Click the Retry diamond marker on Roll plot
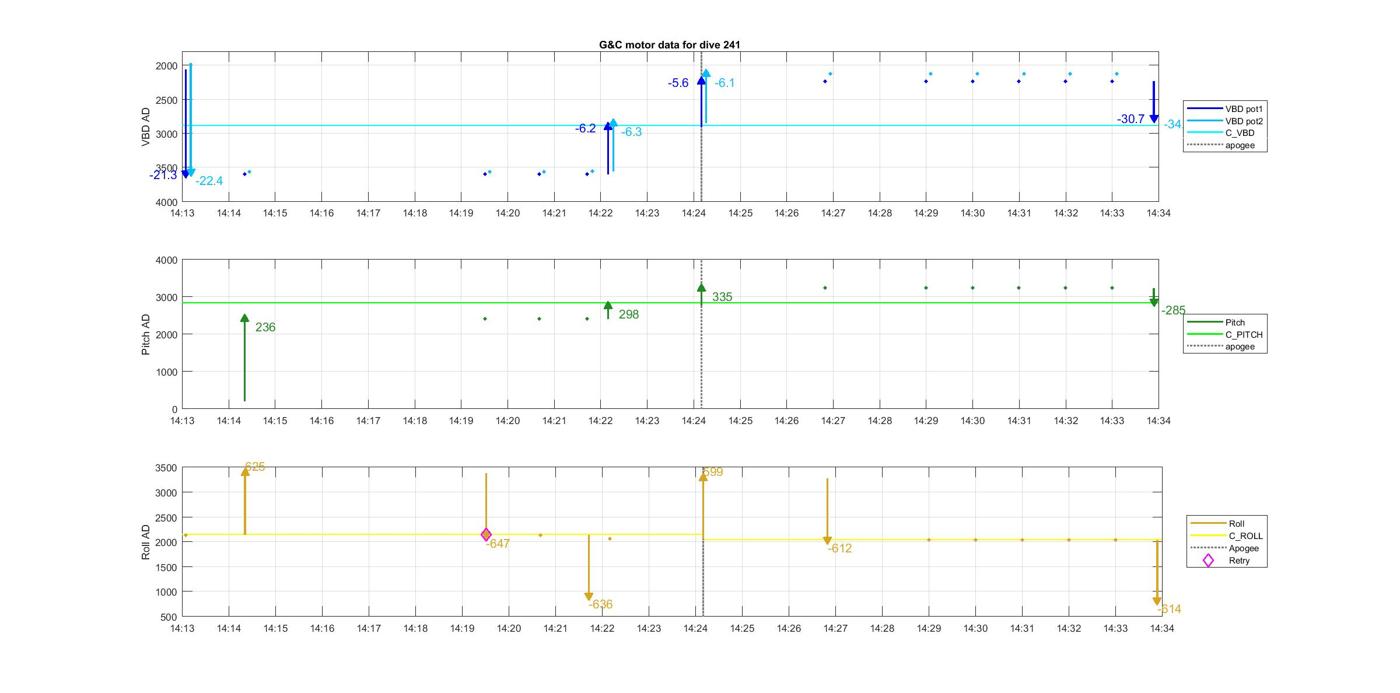This screenshot has height=693, width=1400. click(x=486, y=535)
